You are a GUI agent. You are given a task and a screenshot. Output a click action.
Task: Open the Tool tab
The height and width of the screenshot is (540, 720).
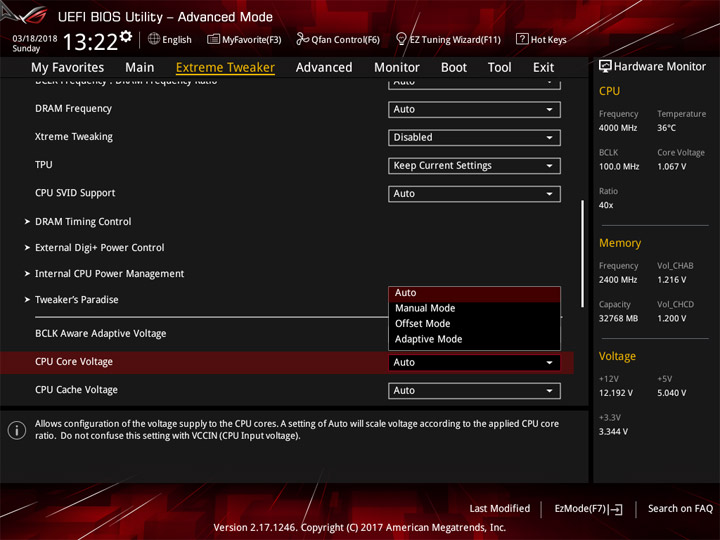point(499,68)
